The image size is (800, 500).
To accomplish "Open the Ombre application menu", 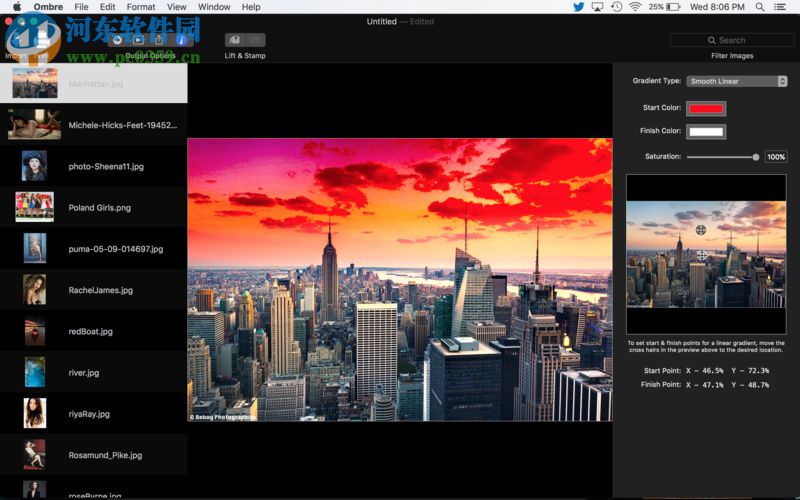I will [x=48, y=7].
